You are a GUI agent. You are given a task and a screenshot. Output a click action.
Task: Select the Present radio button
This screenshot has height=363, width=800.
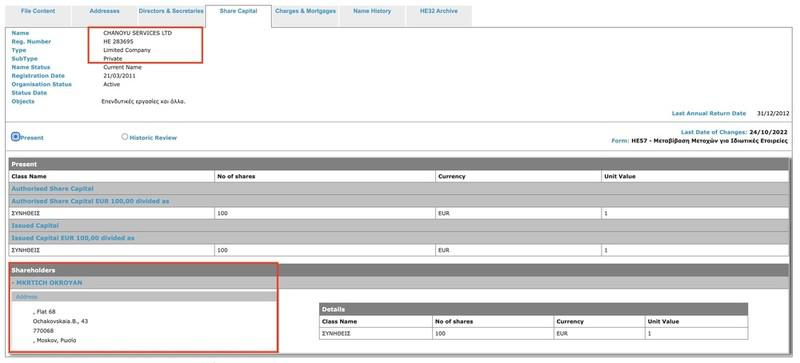(x=15, y=137)
